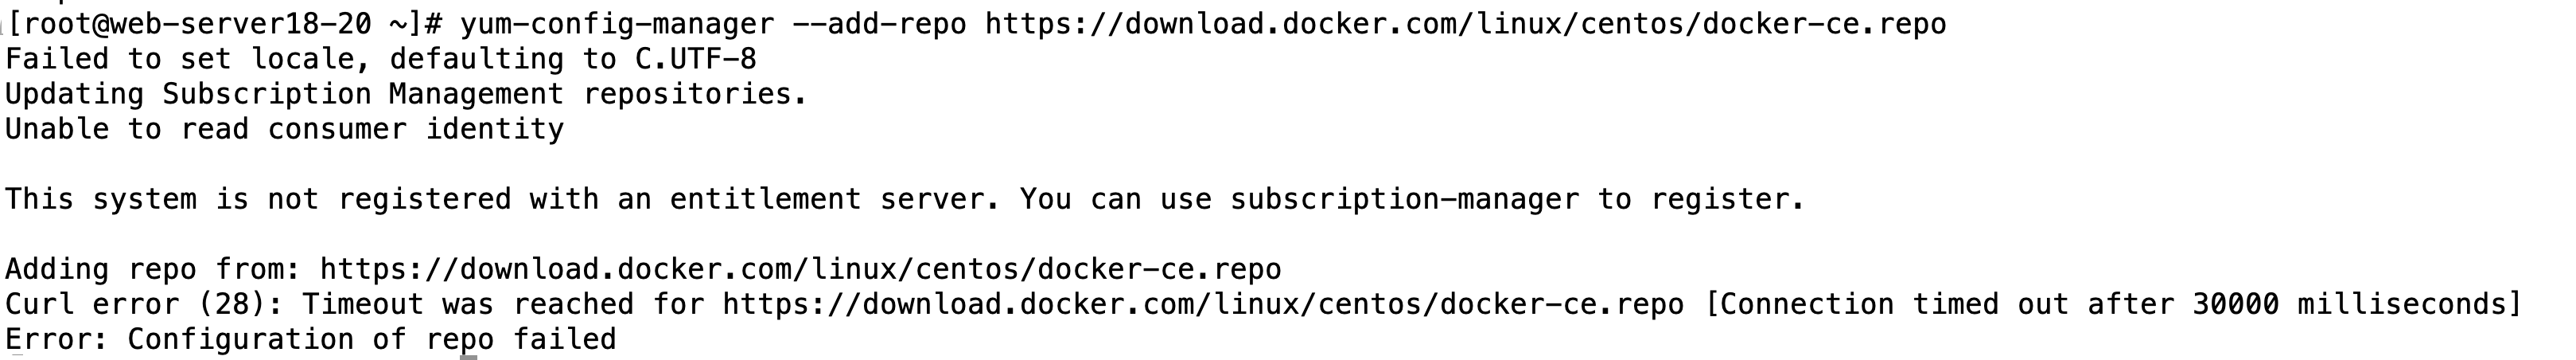Click the empty line below 'consumer identity'
The width and height of the screenshot is (2576, 360).
[x=1288, y=163]
